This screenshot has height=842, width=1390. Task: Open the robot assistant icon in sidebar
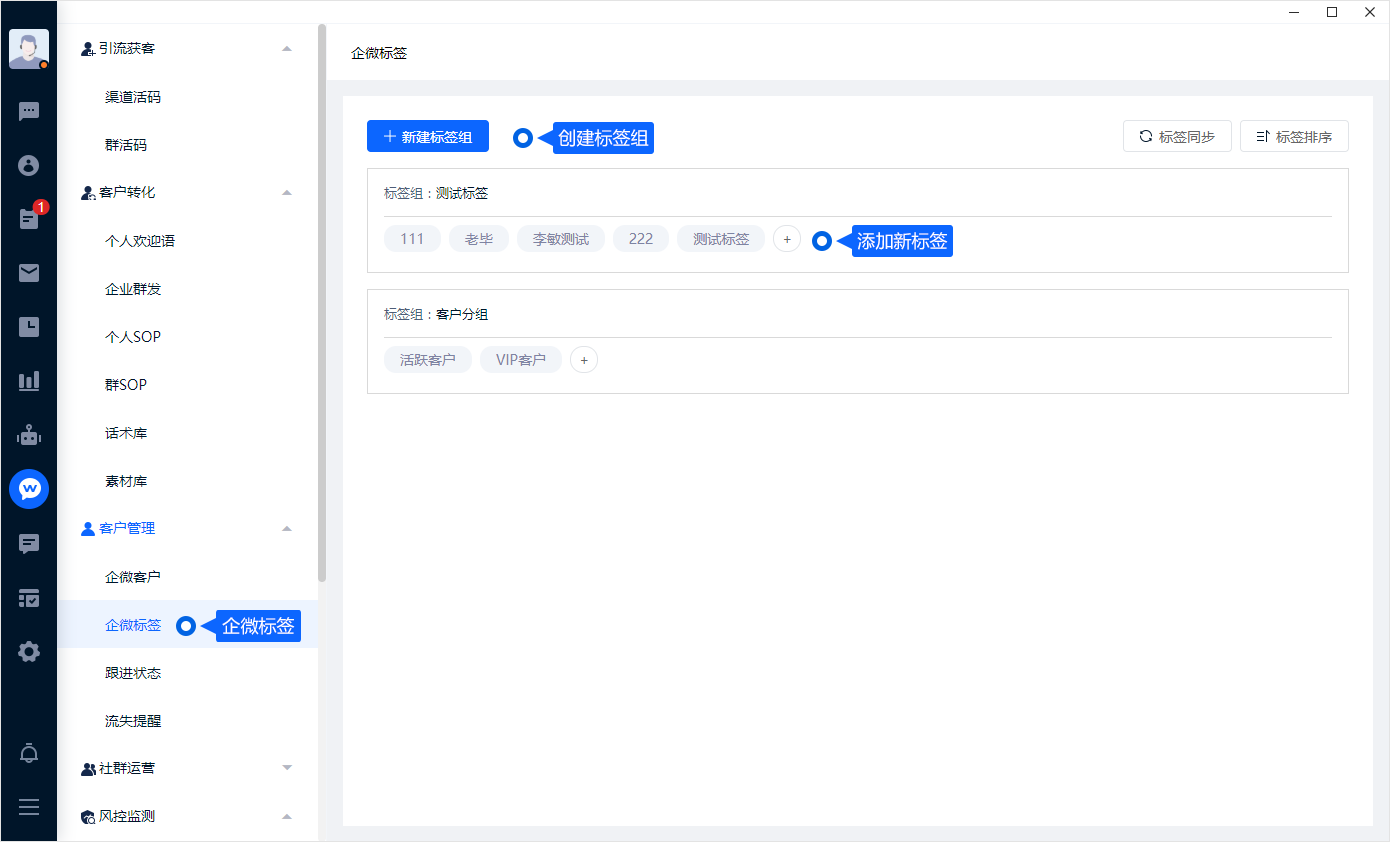click(29, 435)
